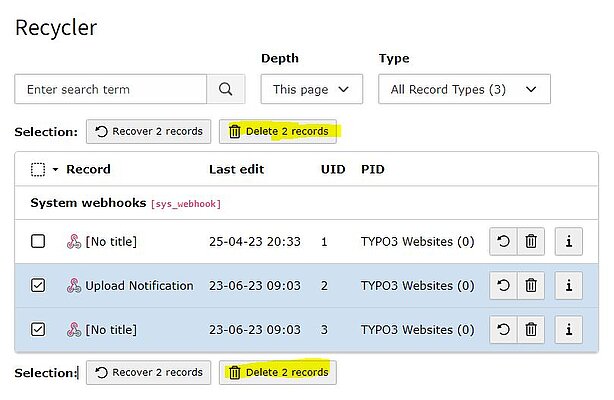Click bottom Delete 2 records button
This screenshot has height=400, width=614.
coord(278,372)
